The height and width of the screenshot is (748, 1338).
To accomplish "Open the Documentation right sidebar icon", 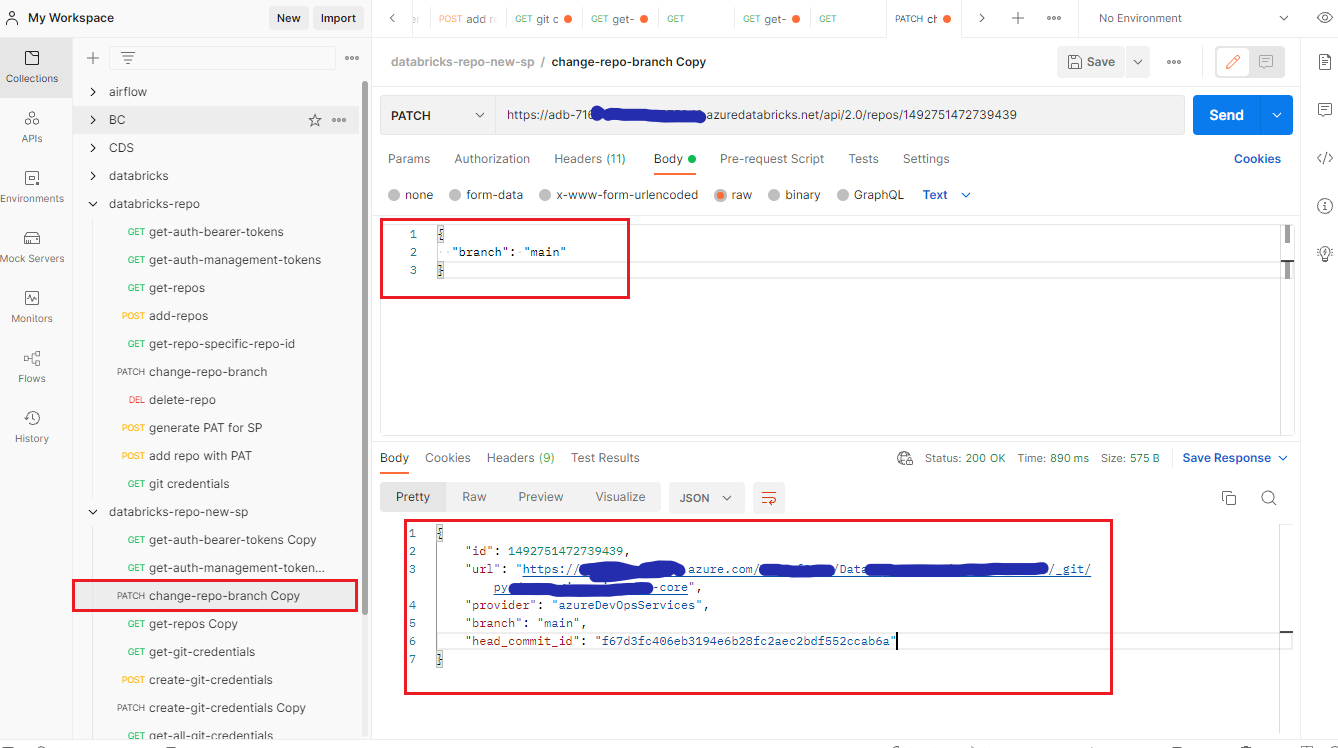I will tap(1324, 62).
